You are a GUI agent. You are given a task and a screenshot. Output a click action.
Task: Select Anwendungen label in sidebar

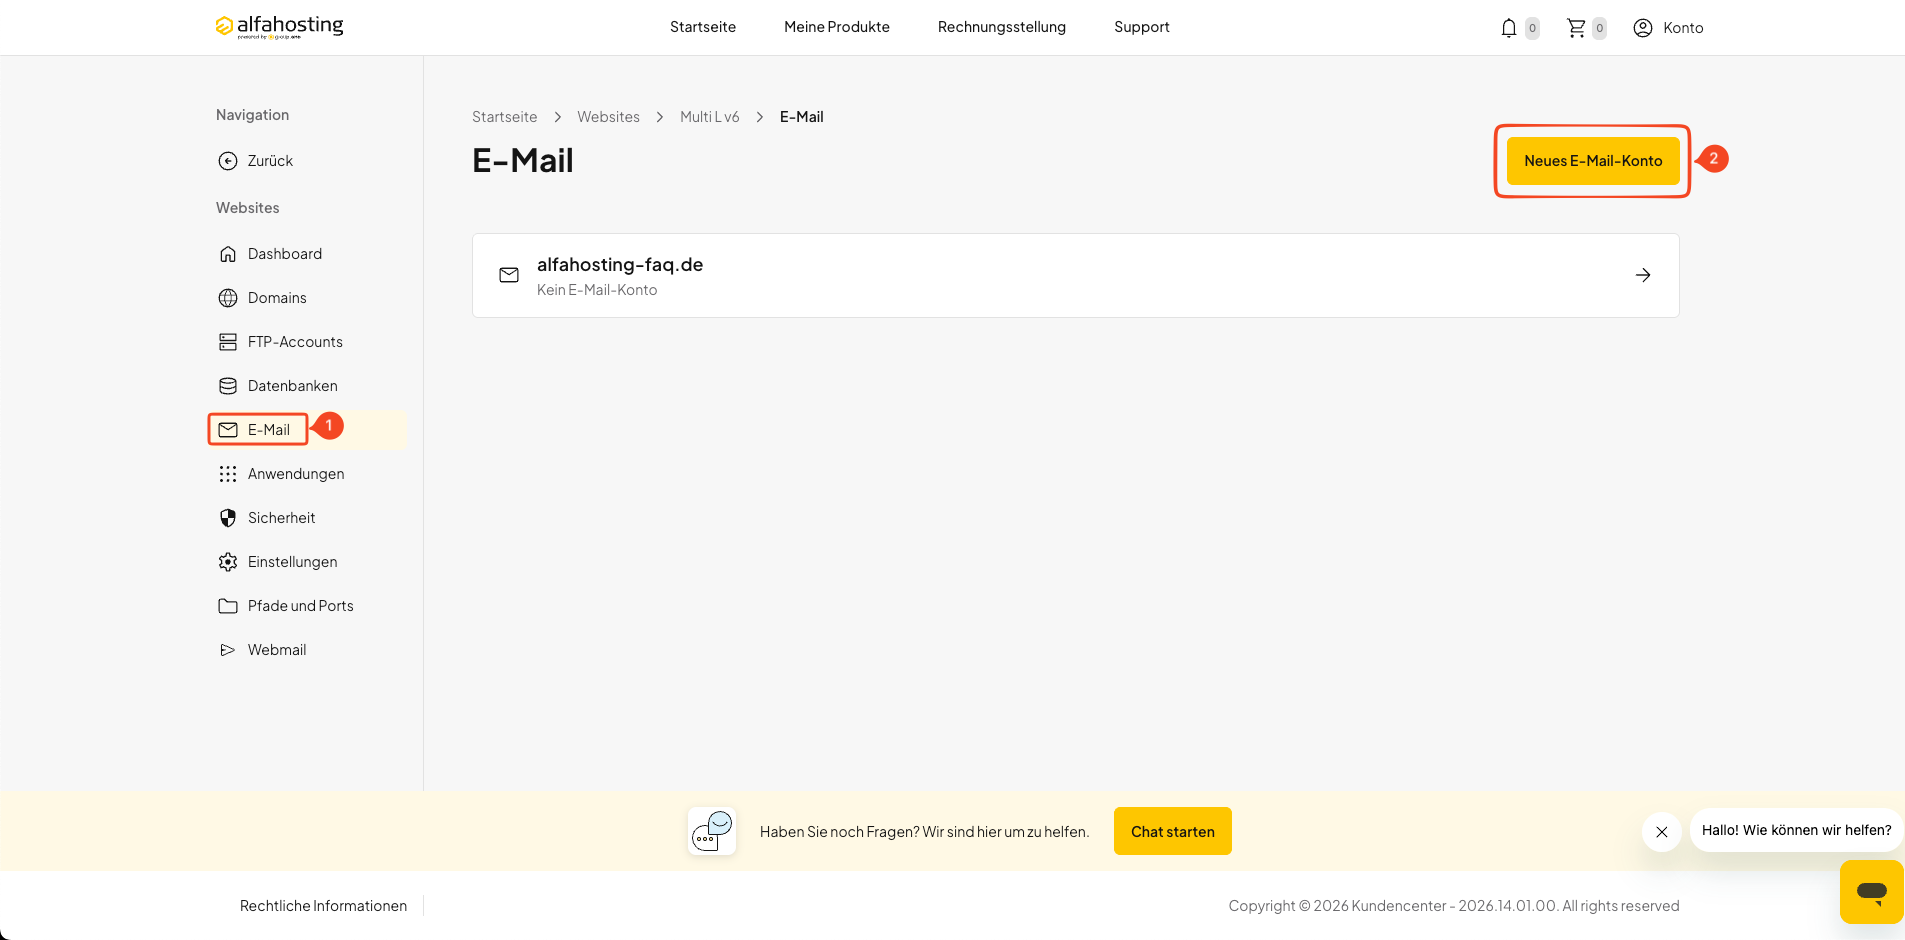click(x=296, y=474)
